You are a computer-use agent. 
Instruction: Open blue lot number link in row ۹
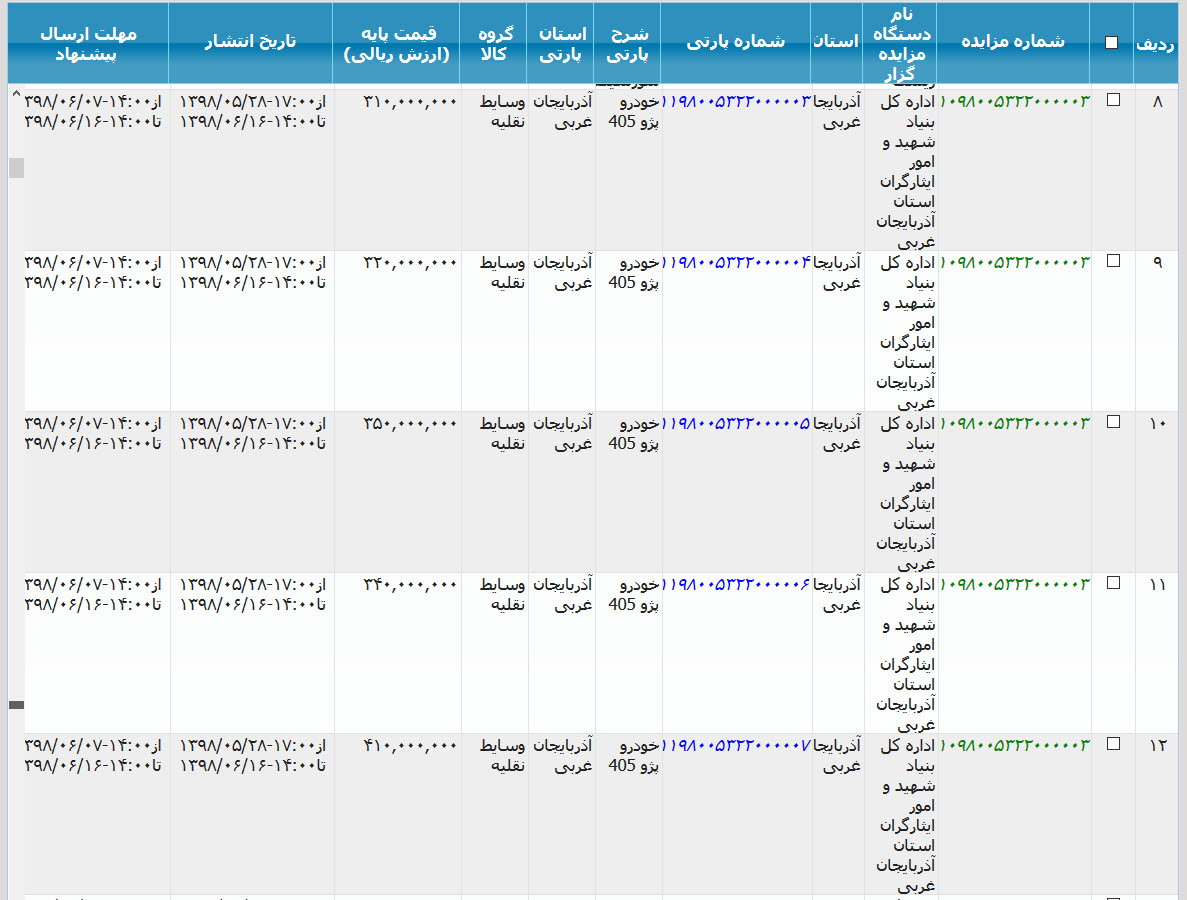[736, 262]
